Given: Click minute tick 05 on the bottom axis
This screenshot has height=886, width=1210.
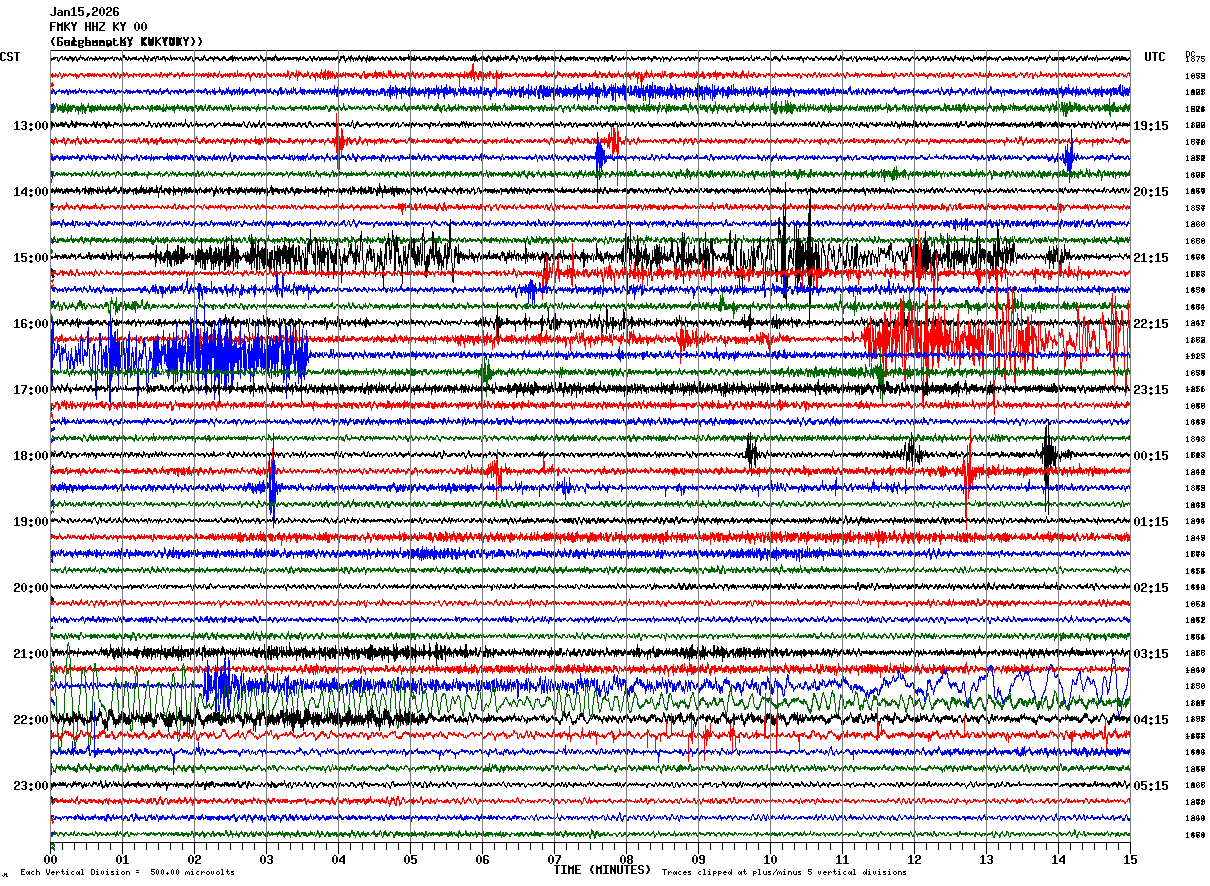Looking at the screenshot, I should click(x=410, y=859).
